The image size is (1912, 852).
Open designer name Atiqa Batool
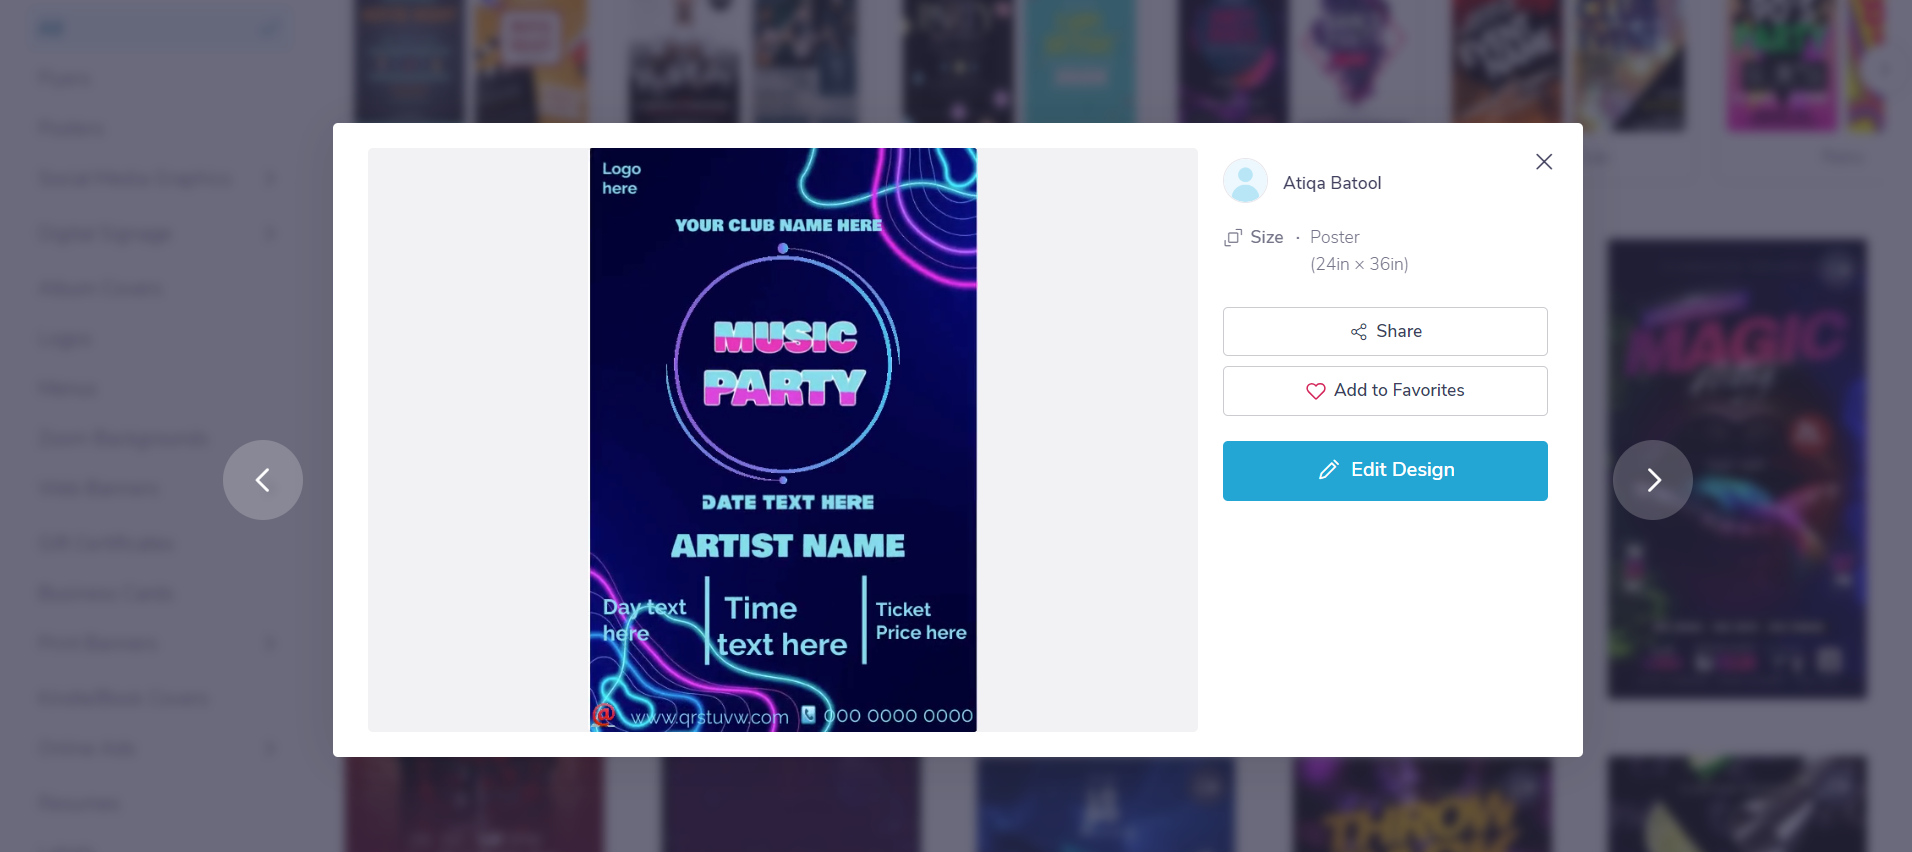tap(1332, 183)
